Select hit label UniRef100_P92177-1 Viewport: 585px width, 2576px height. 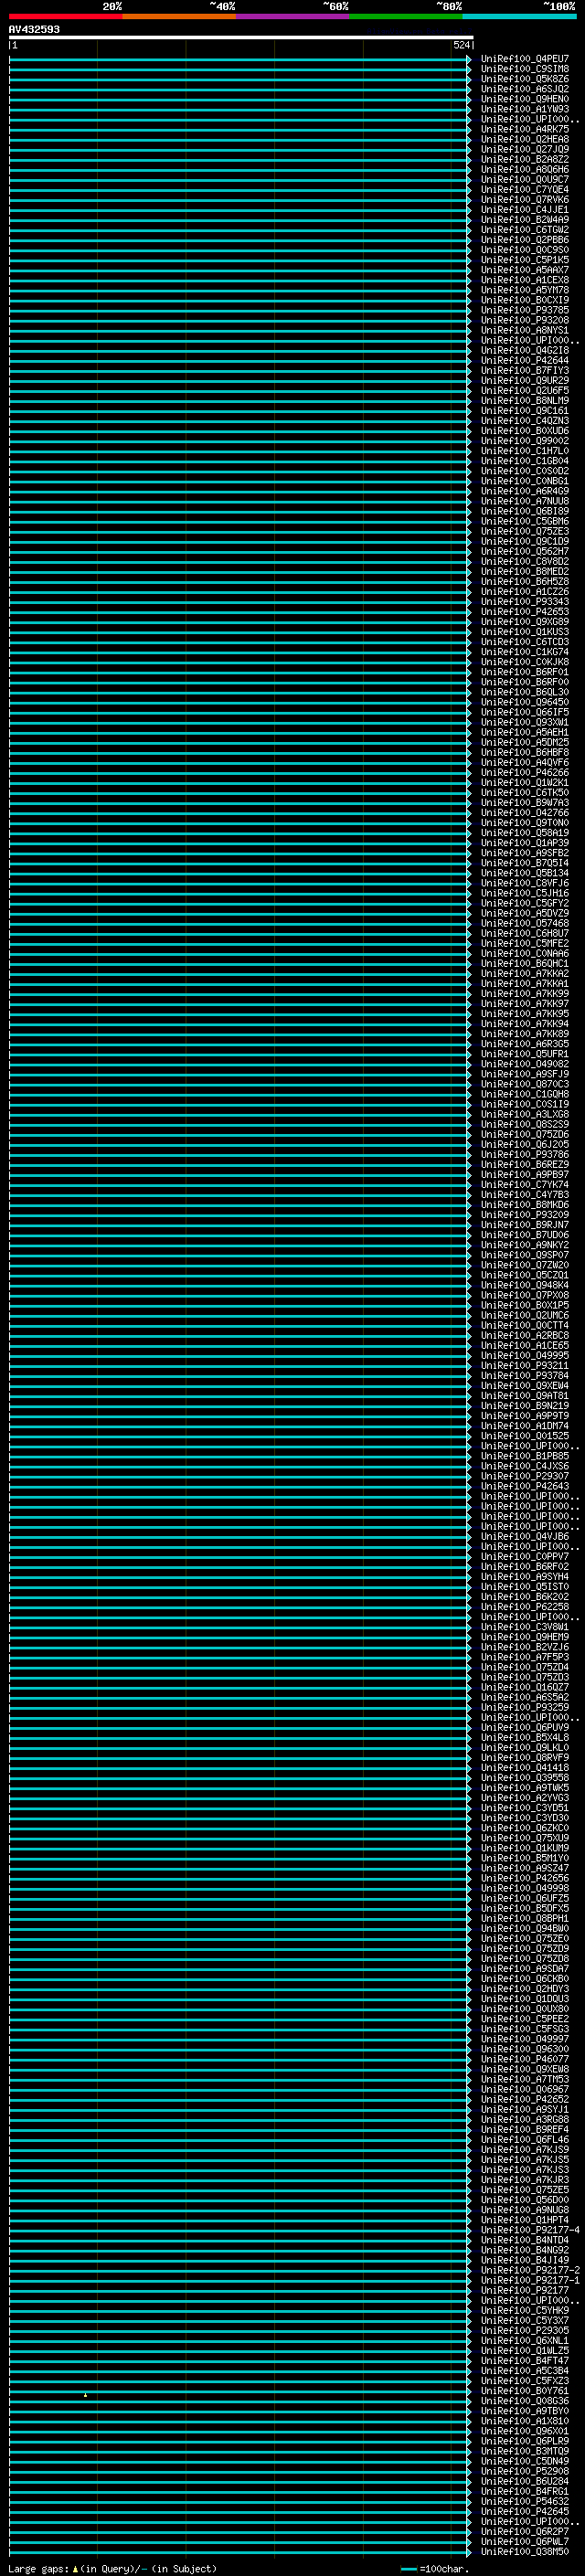[x=530, y=2280]
